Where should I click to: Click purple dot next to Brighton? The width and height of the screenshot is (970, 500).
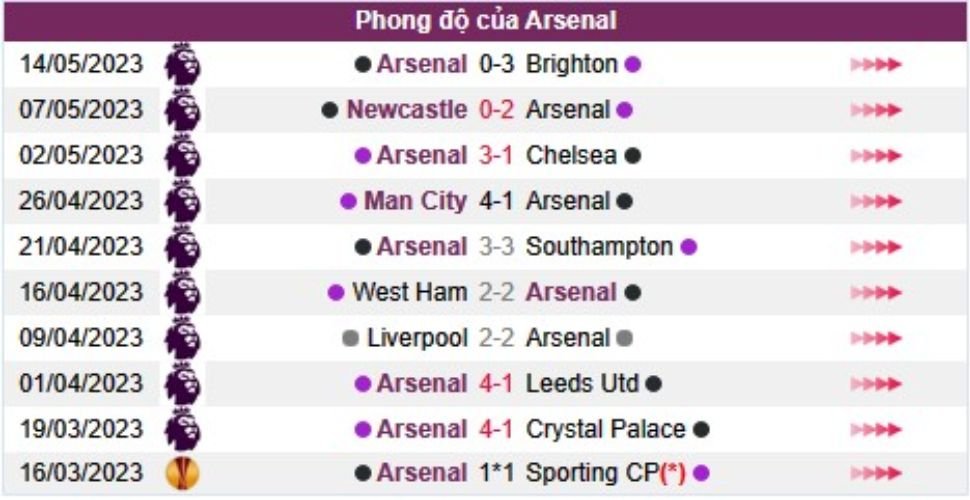click(x=633, y=65)
